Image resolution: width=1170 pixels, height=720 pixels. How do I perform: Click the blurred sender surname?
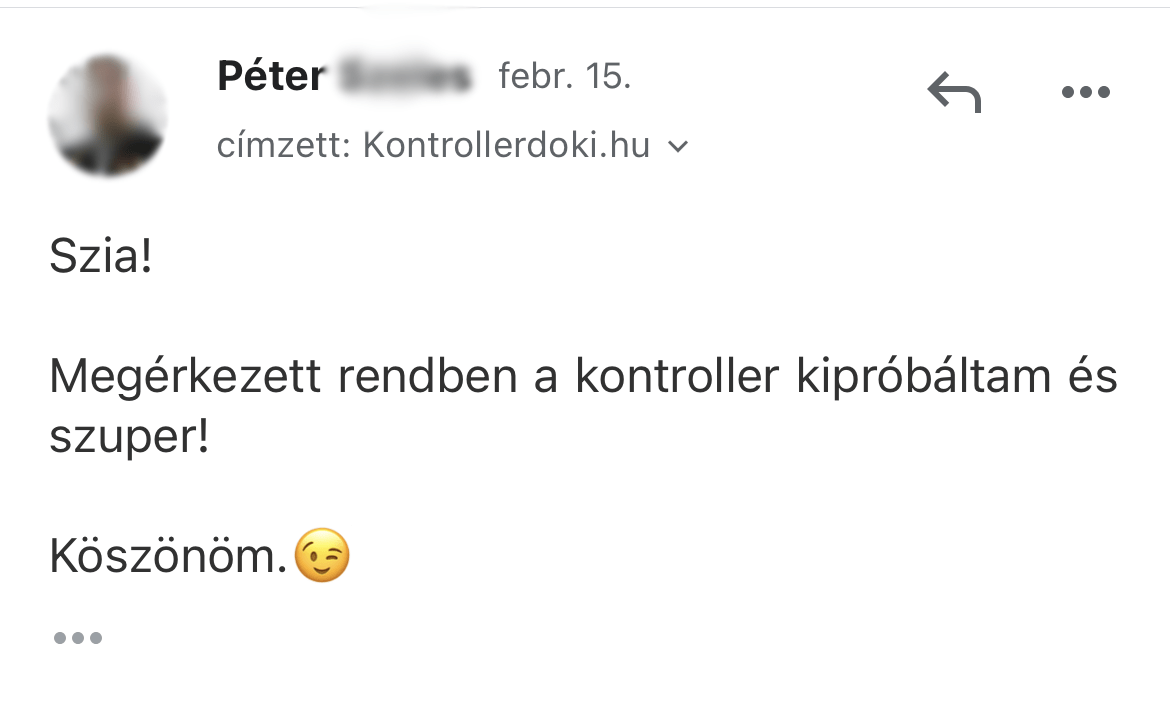405,77
